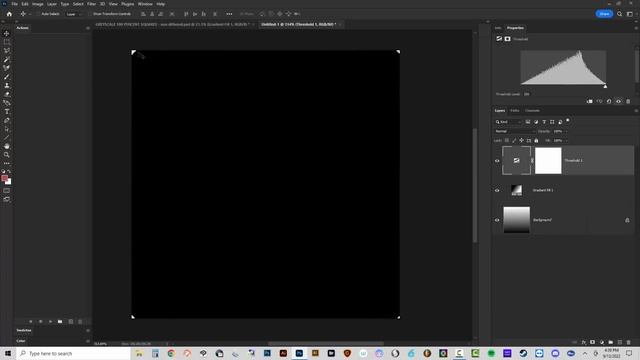The height and width of the screenshot is (360, 640).
Task: Select the Threshold 1 layer mask thumbnail
Action: 548,160
